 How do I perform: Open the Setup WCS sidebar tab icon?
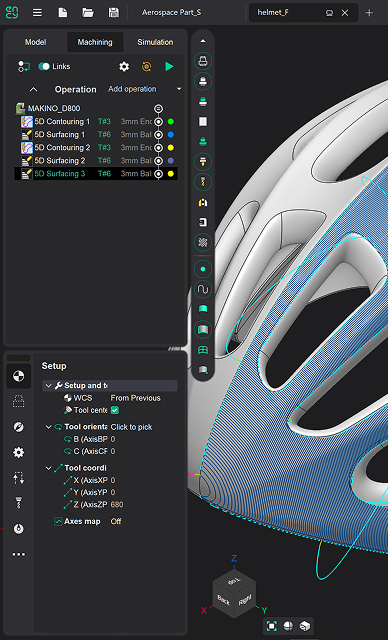(x=18, y=376)
